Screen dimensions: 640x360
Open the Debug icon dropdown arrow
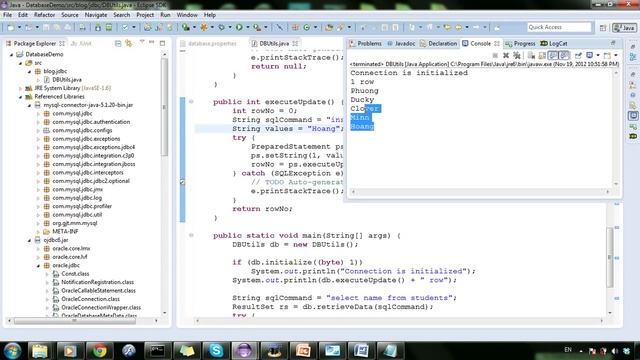[229, 27]
